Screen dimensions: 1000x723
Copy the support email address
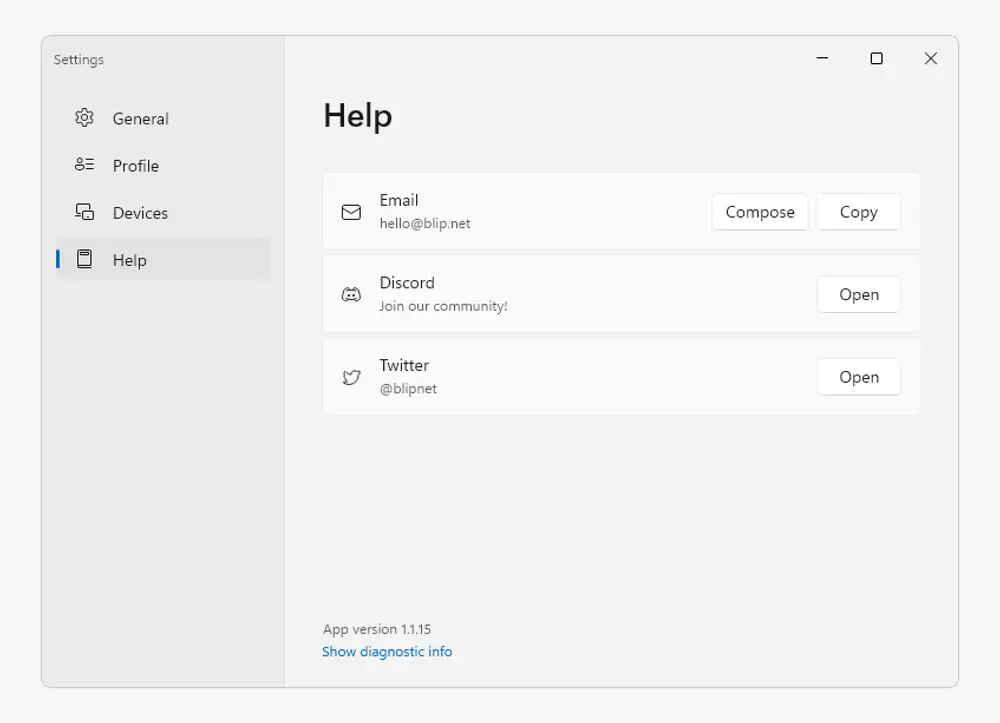858,212
